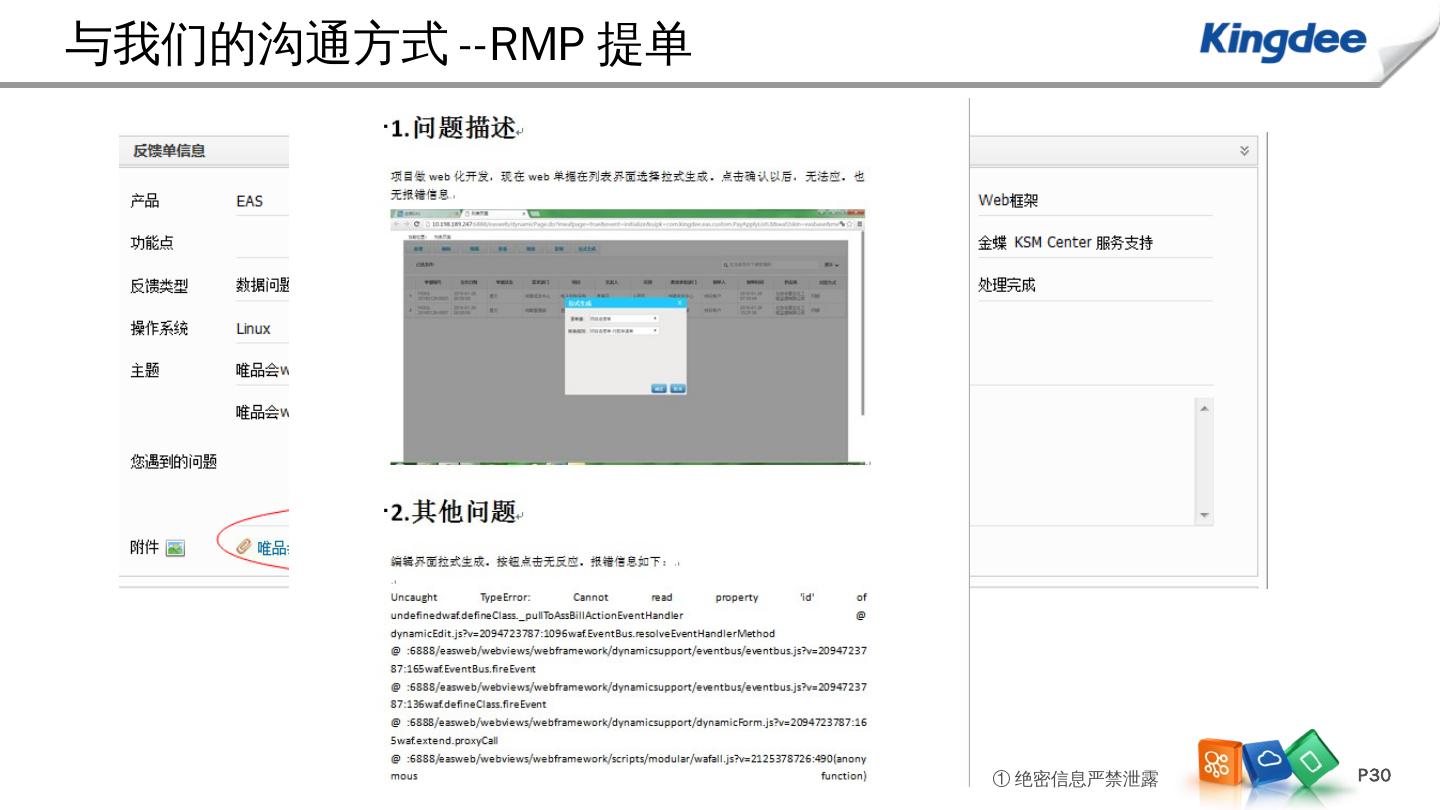This screenshot has height=810, width=1440.
Task: Click the Linux operating system field
Action: pyautogui.click(x=254, y=329)
